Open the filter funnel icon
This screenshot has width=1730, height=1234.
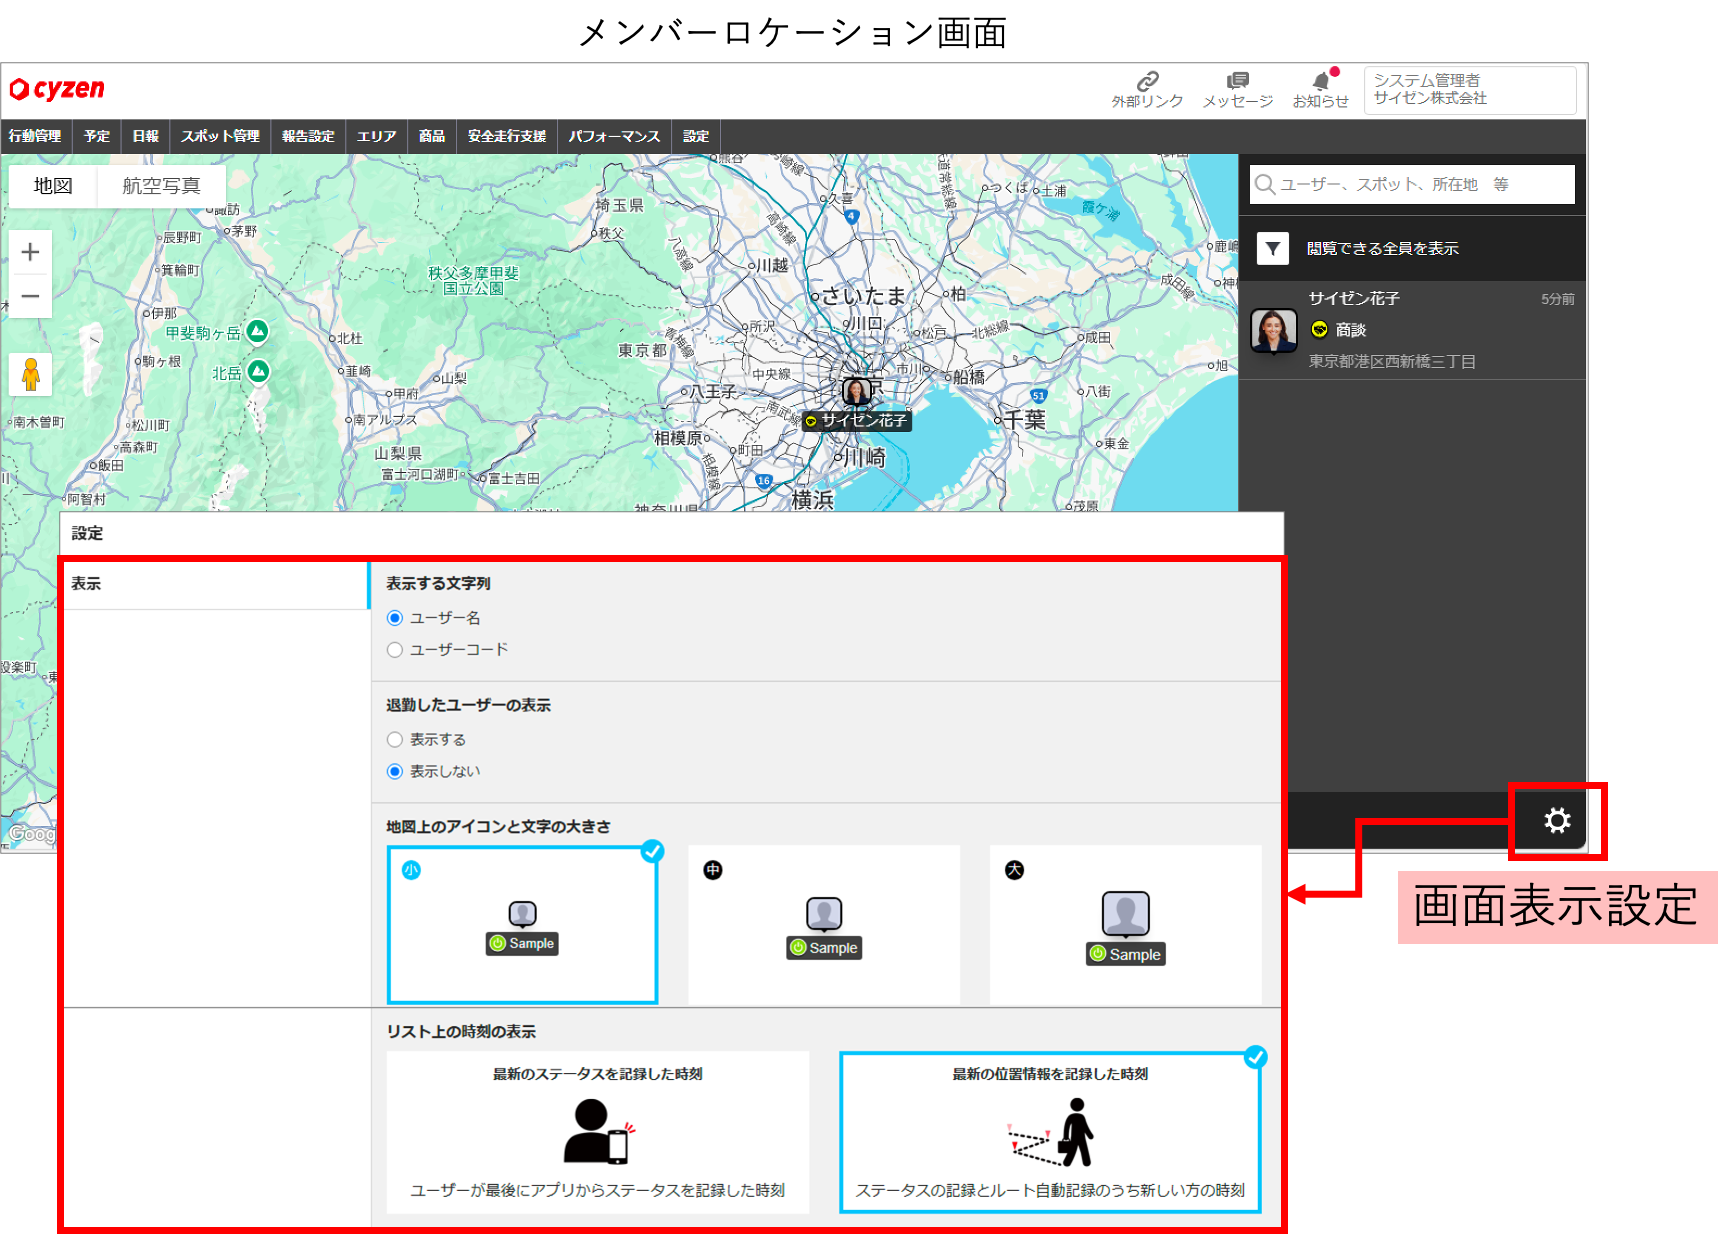point(1273,248)
